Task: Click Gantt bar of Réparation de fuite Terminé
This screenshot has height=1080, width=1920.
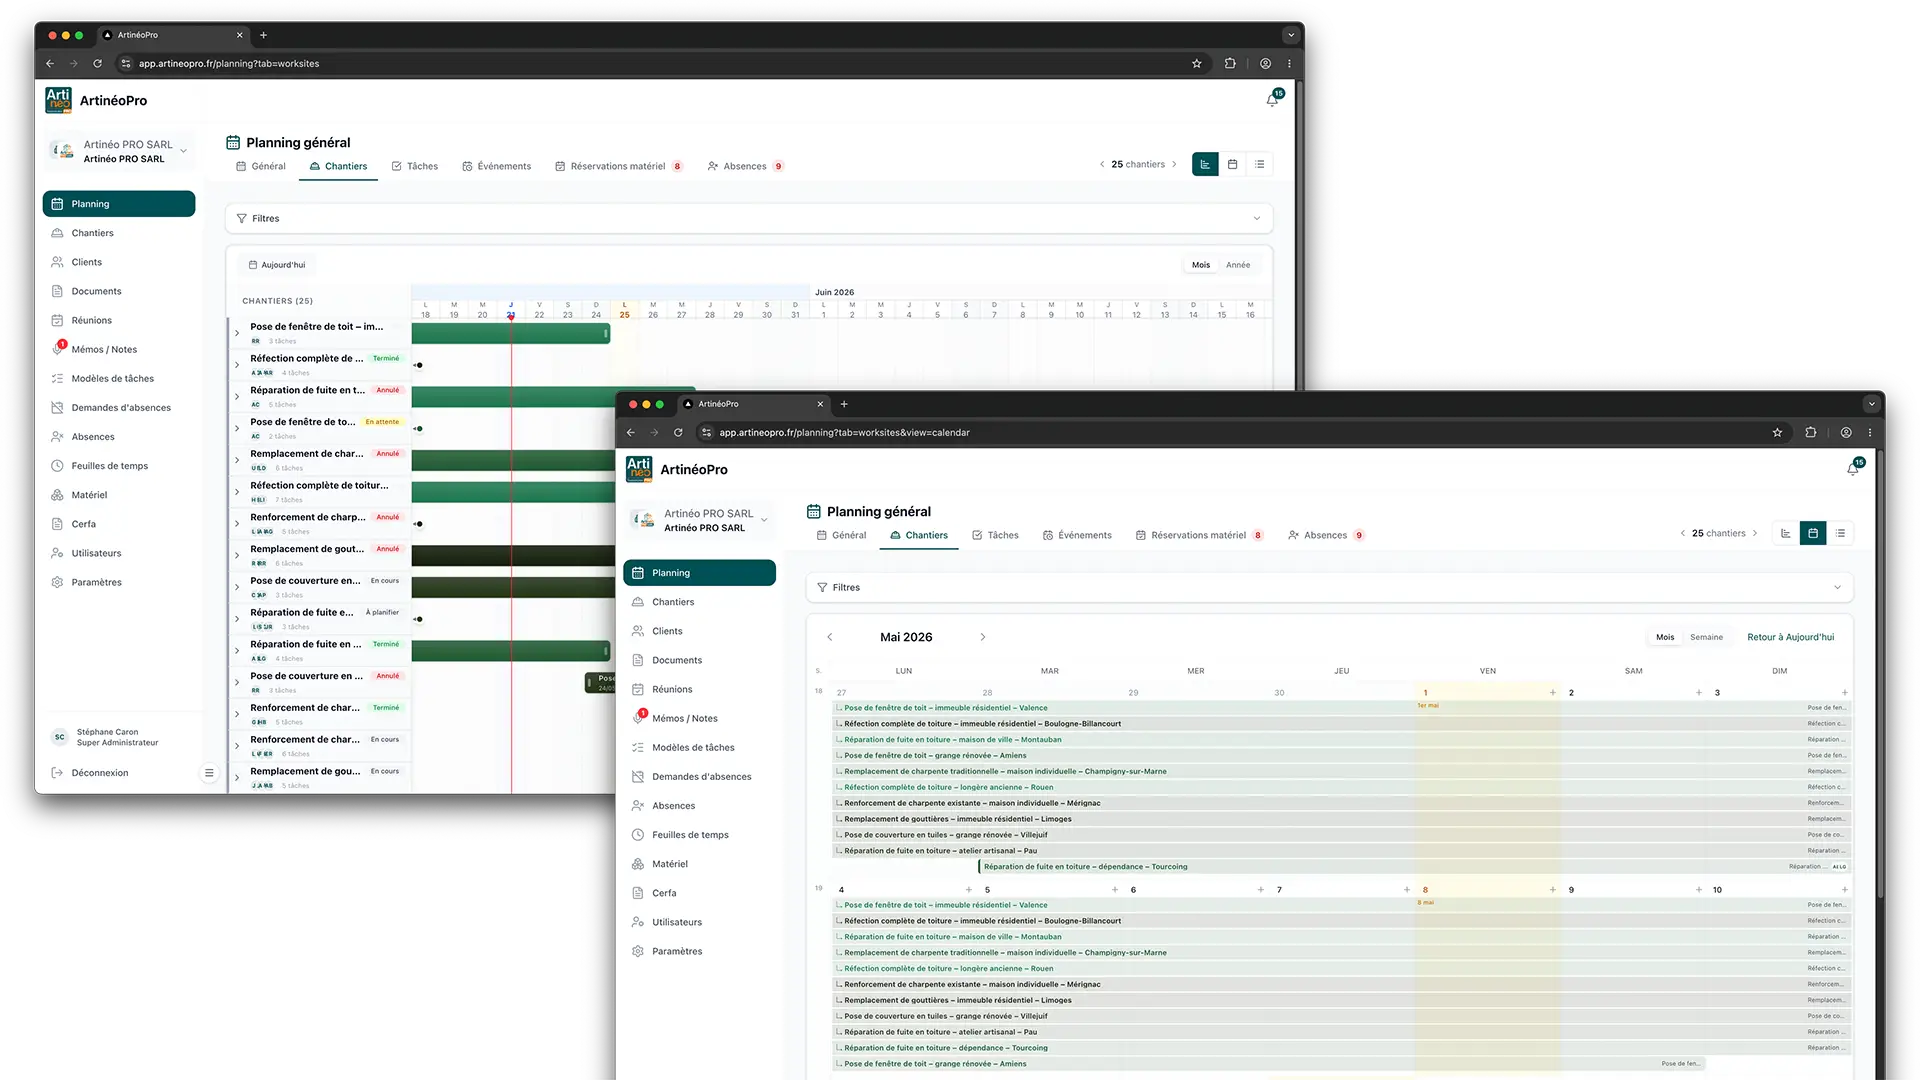Action: (510, 651)
